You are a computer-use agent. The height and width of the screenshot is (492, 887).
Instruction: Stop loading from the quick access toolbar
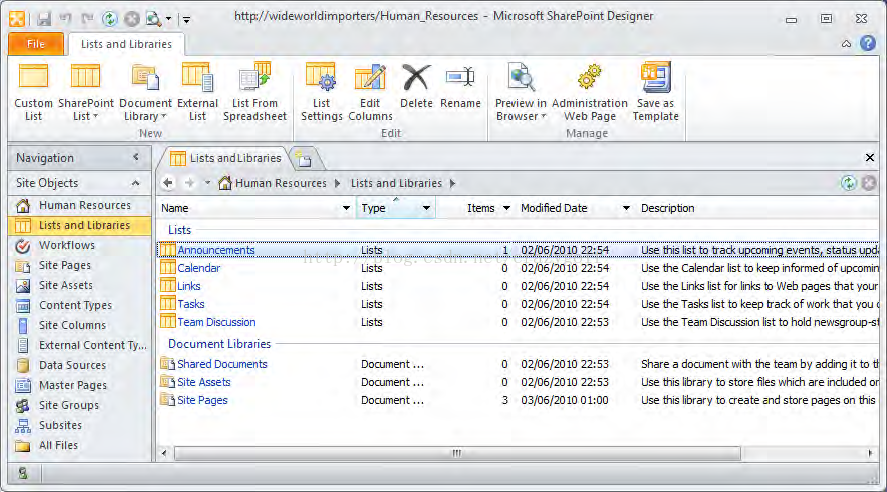point(131,19)
